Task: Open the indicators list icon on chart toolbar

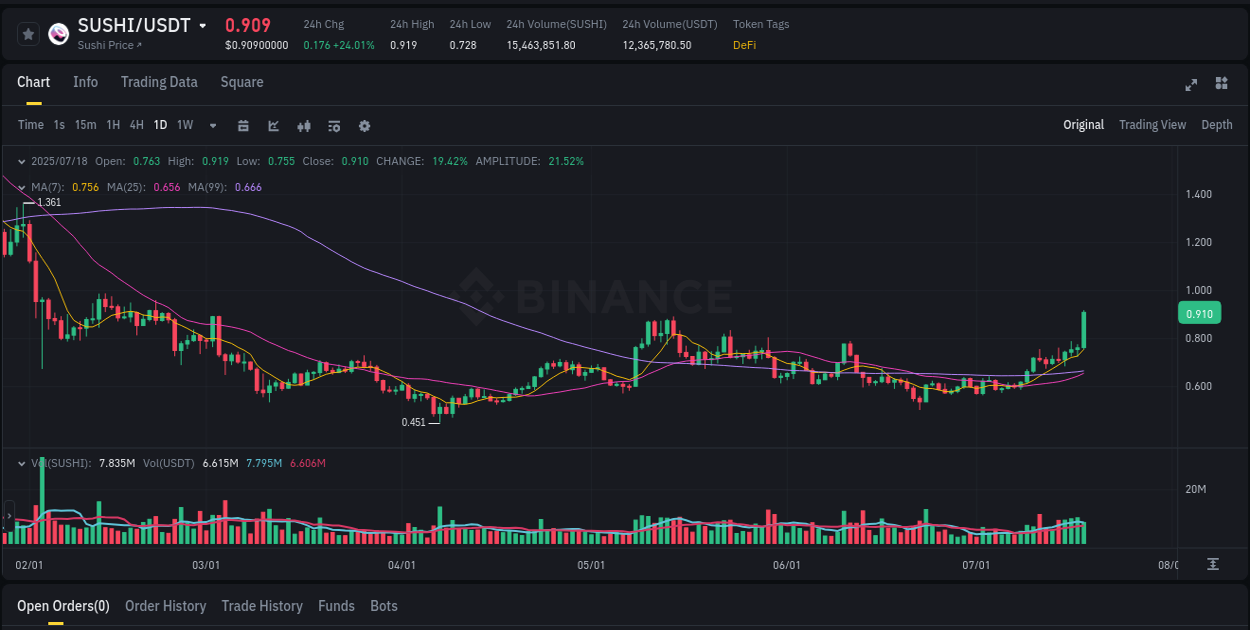Action: 334,126
